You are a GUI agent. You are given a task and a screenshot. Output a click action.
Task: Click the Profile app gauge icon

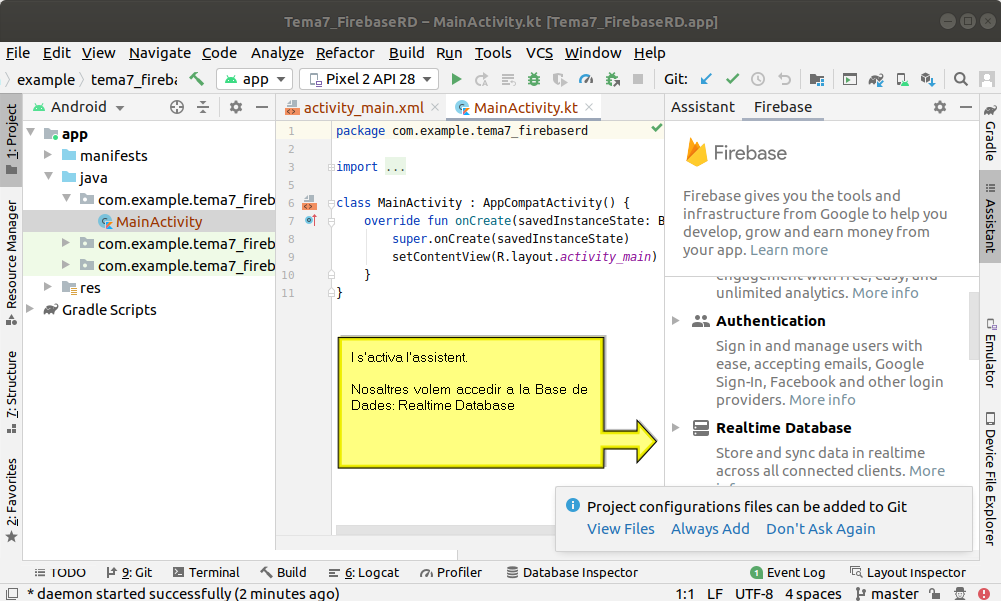pos(585,79)
